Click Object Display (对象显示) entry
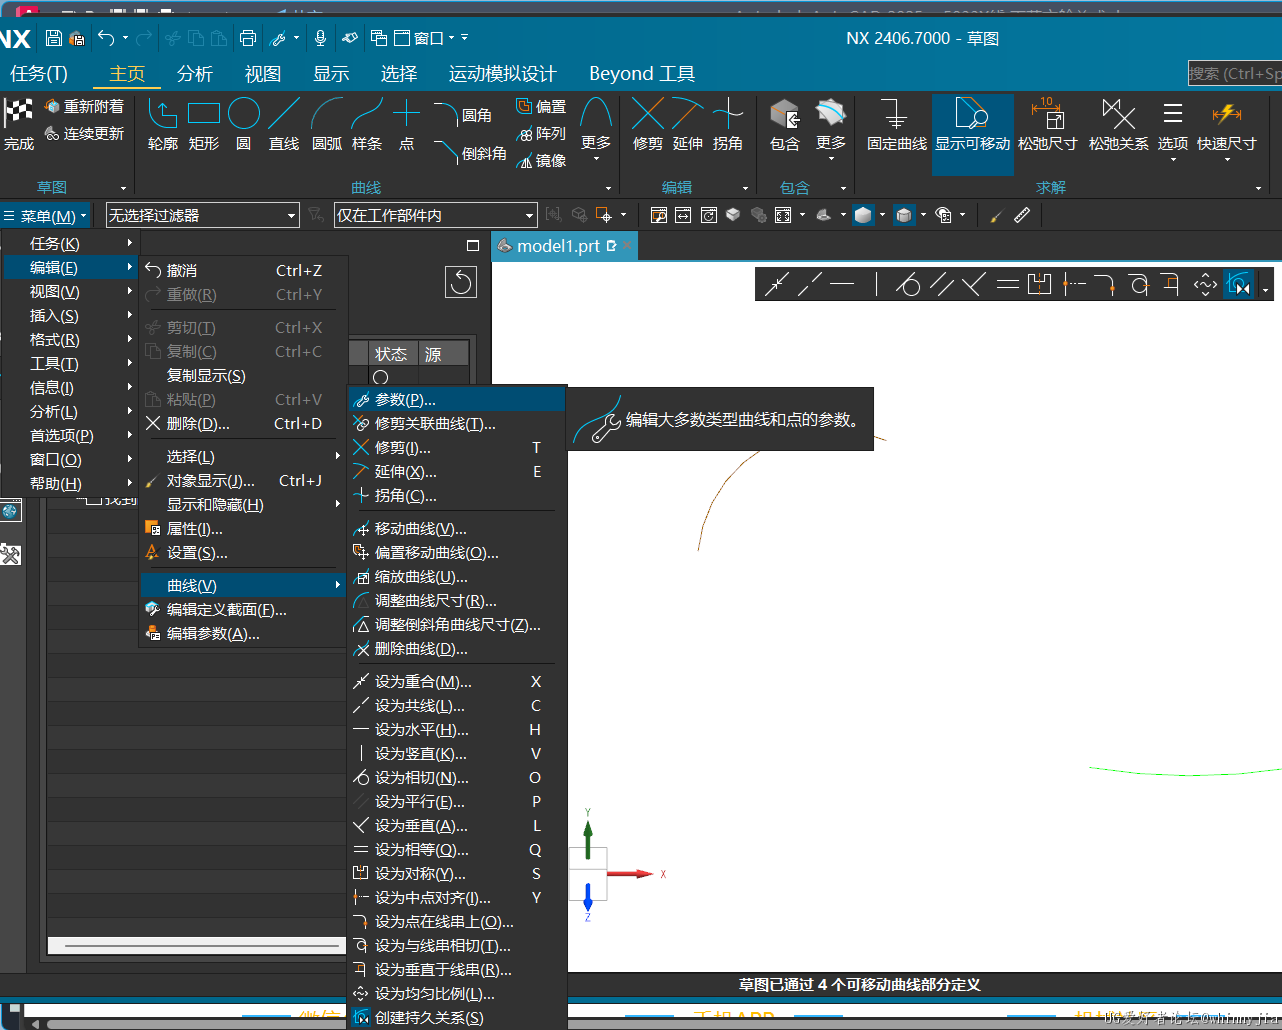1282x1030 pixels. point(242,481)
